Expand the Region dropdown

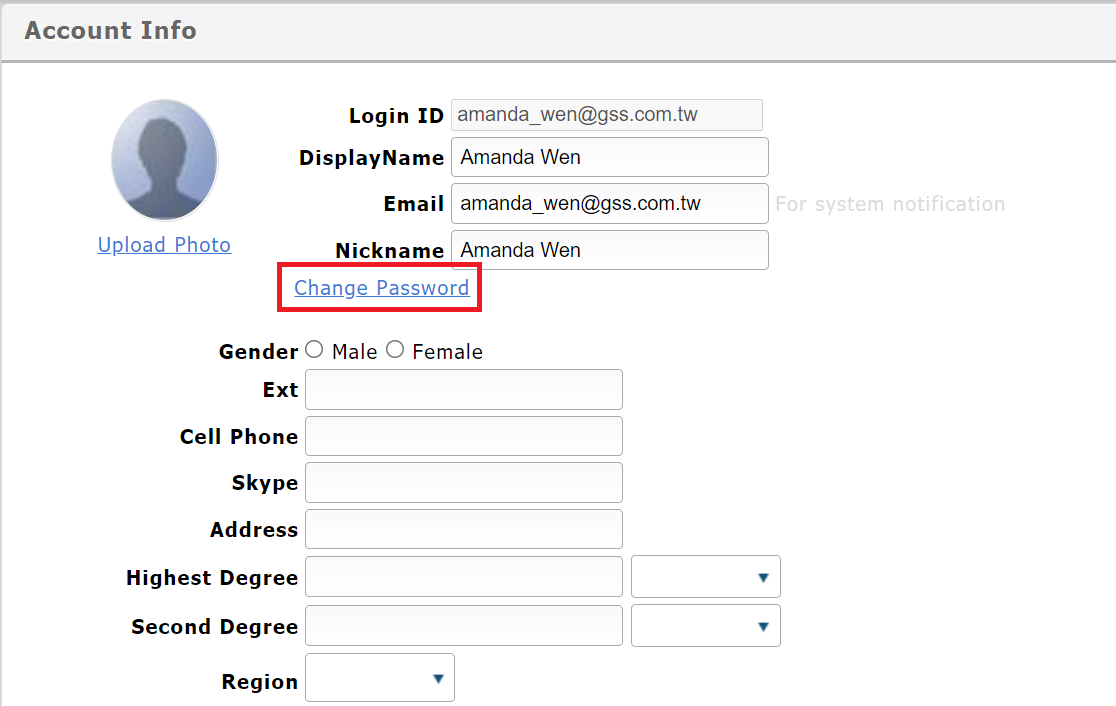click(x=380, y=679)
